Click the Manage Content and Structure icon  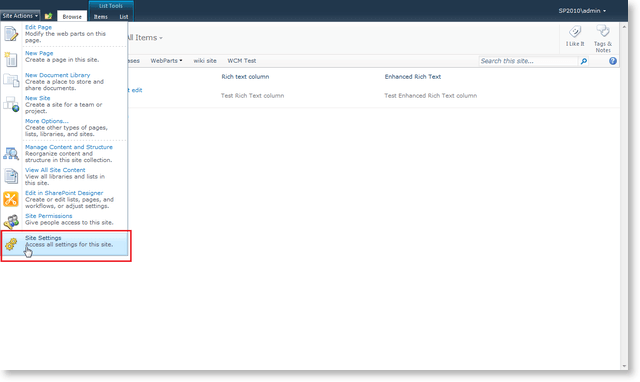[x=11, y=153]
